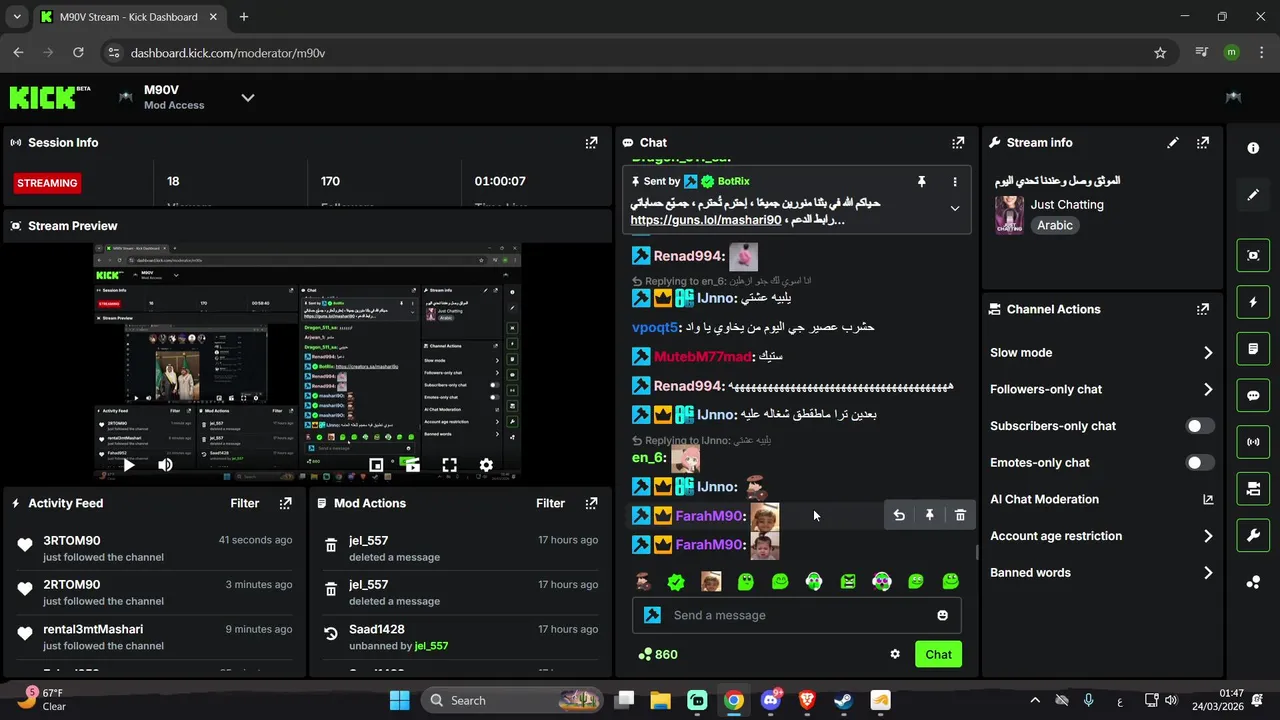Pin FarahM90's hovered message
This screenshot has height=720, width=1280.
(929, 515)
